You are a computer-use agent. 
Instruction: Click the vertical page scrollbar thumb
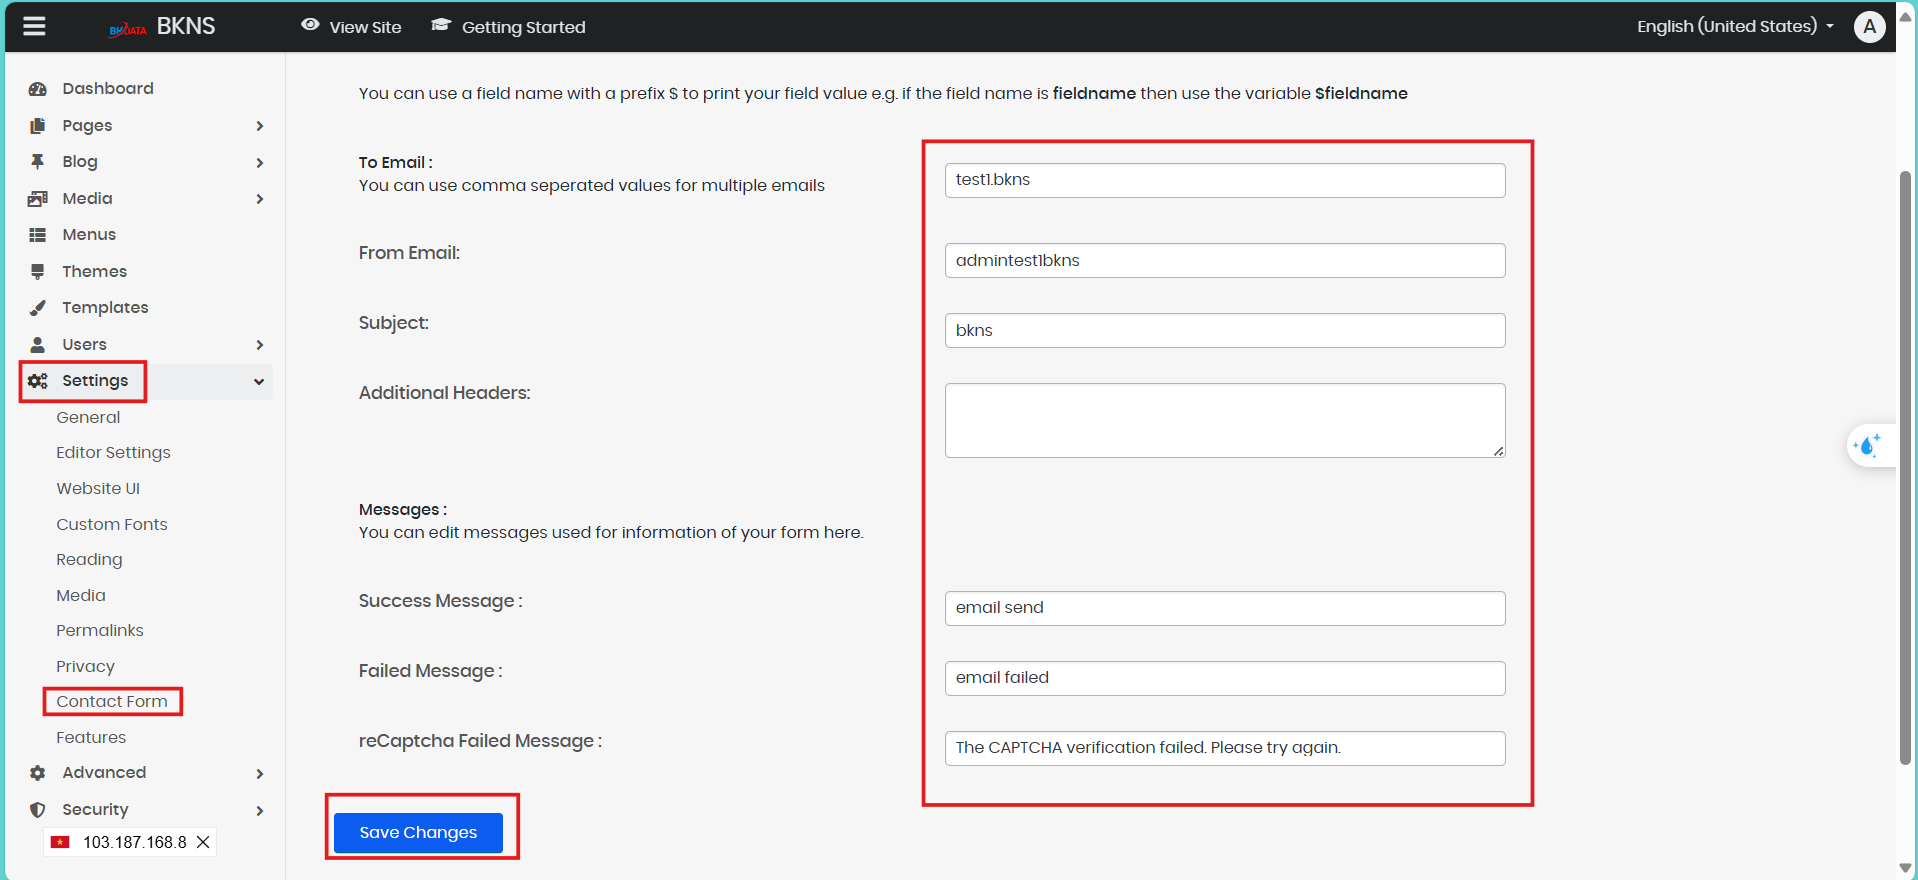point(1905,468)
